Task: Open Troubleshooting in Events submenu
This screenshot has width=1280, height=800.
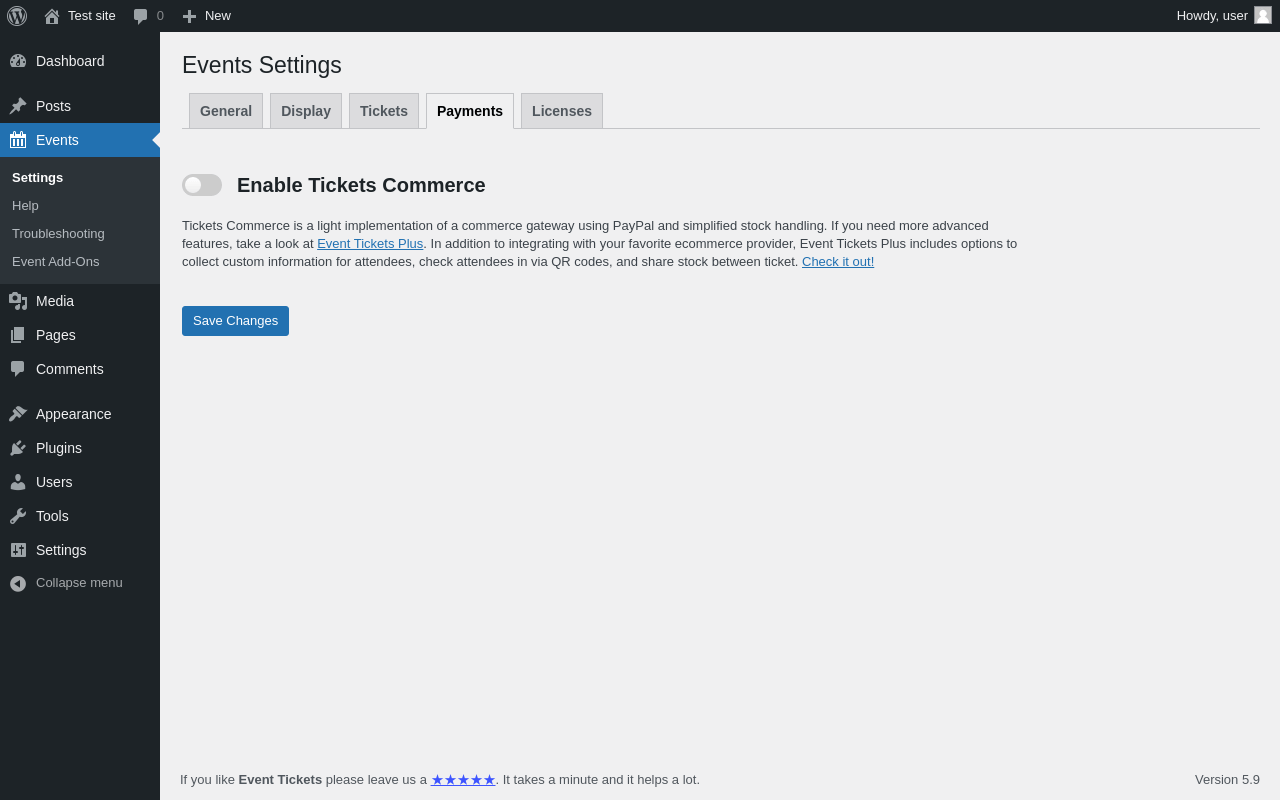Action: pos(58,234)
